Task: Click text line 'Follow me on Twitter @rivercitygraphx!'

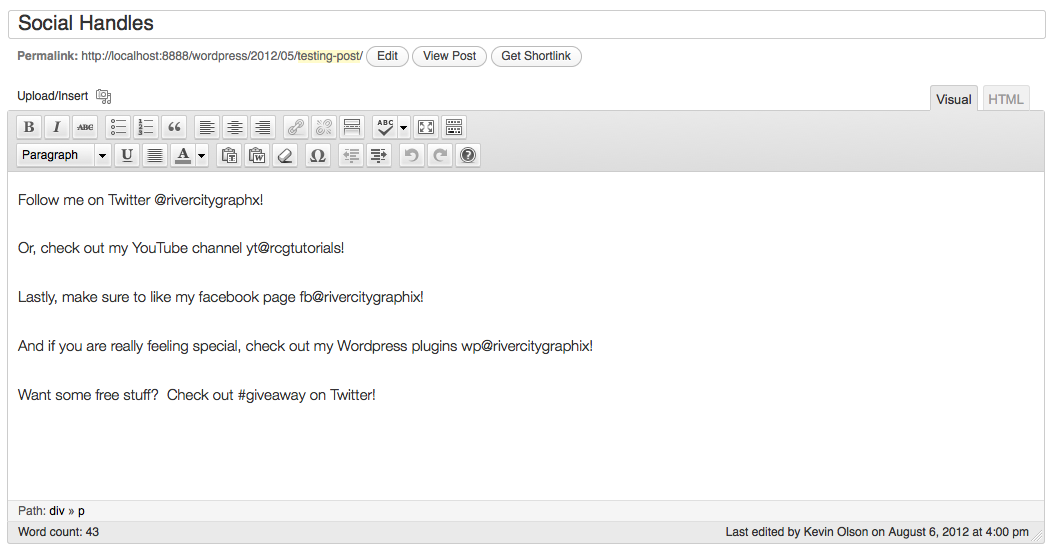Action: [140, 200]
